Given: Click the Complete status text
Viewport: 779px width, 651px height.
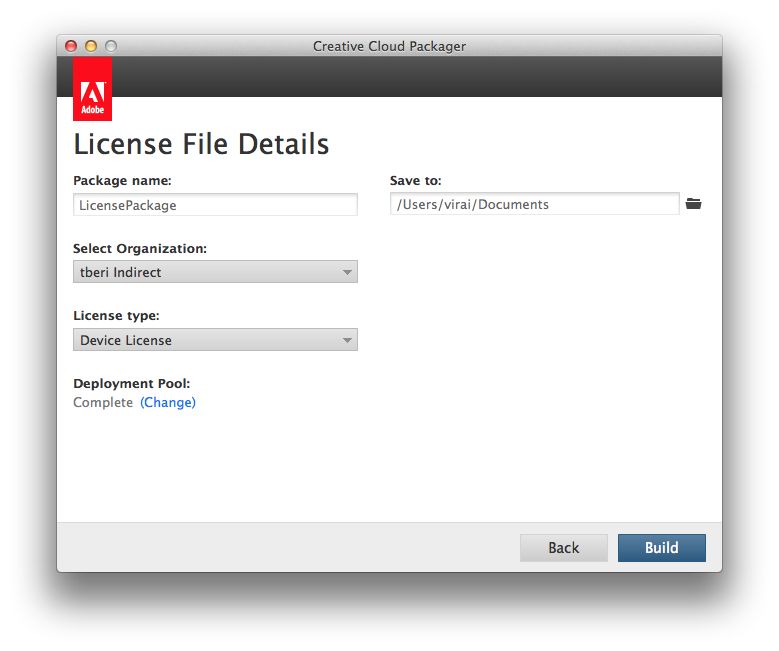Looking at the screenshot, I should click(103, 403).
